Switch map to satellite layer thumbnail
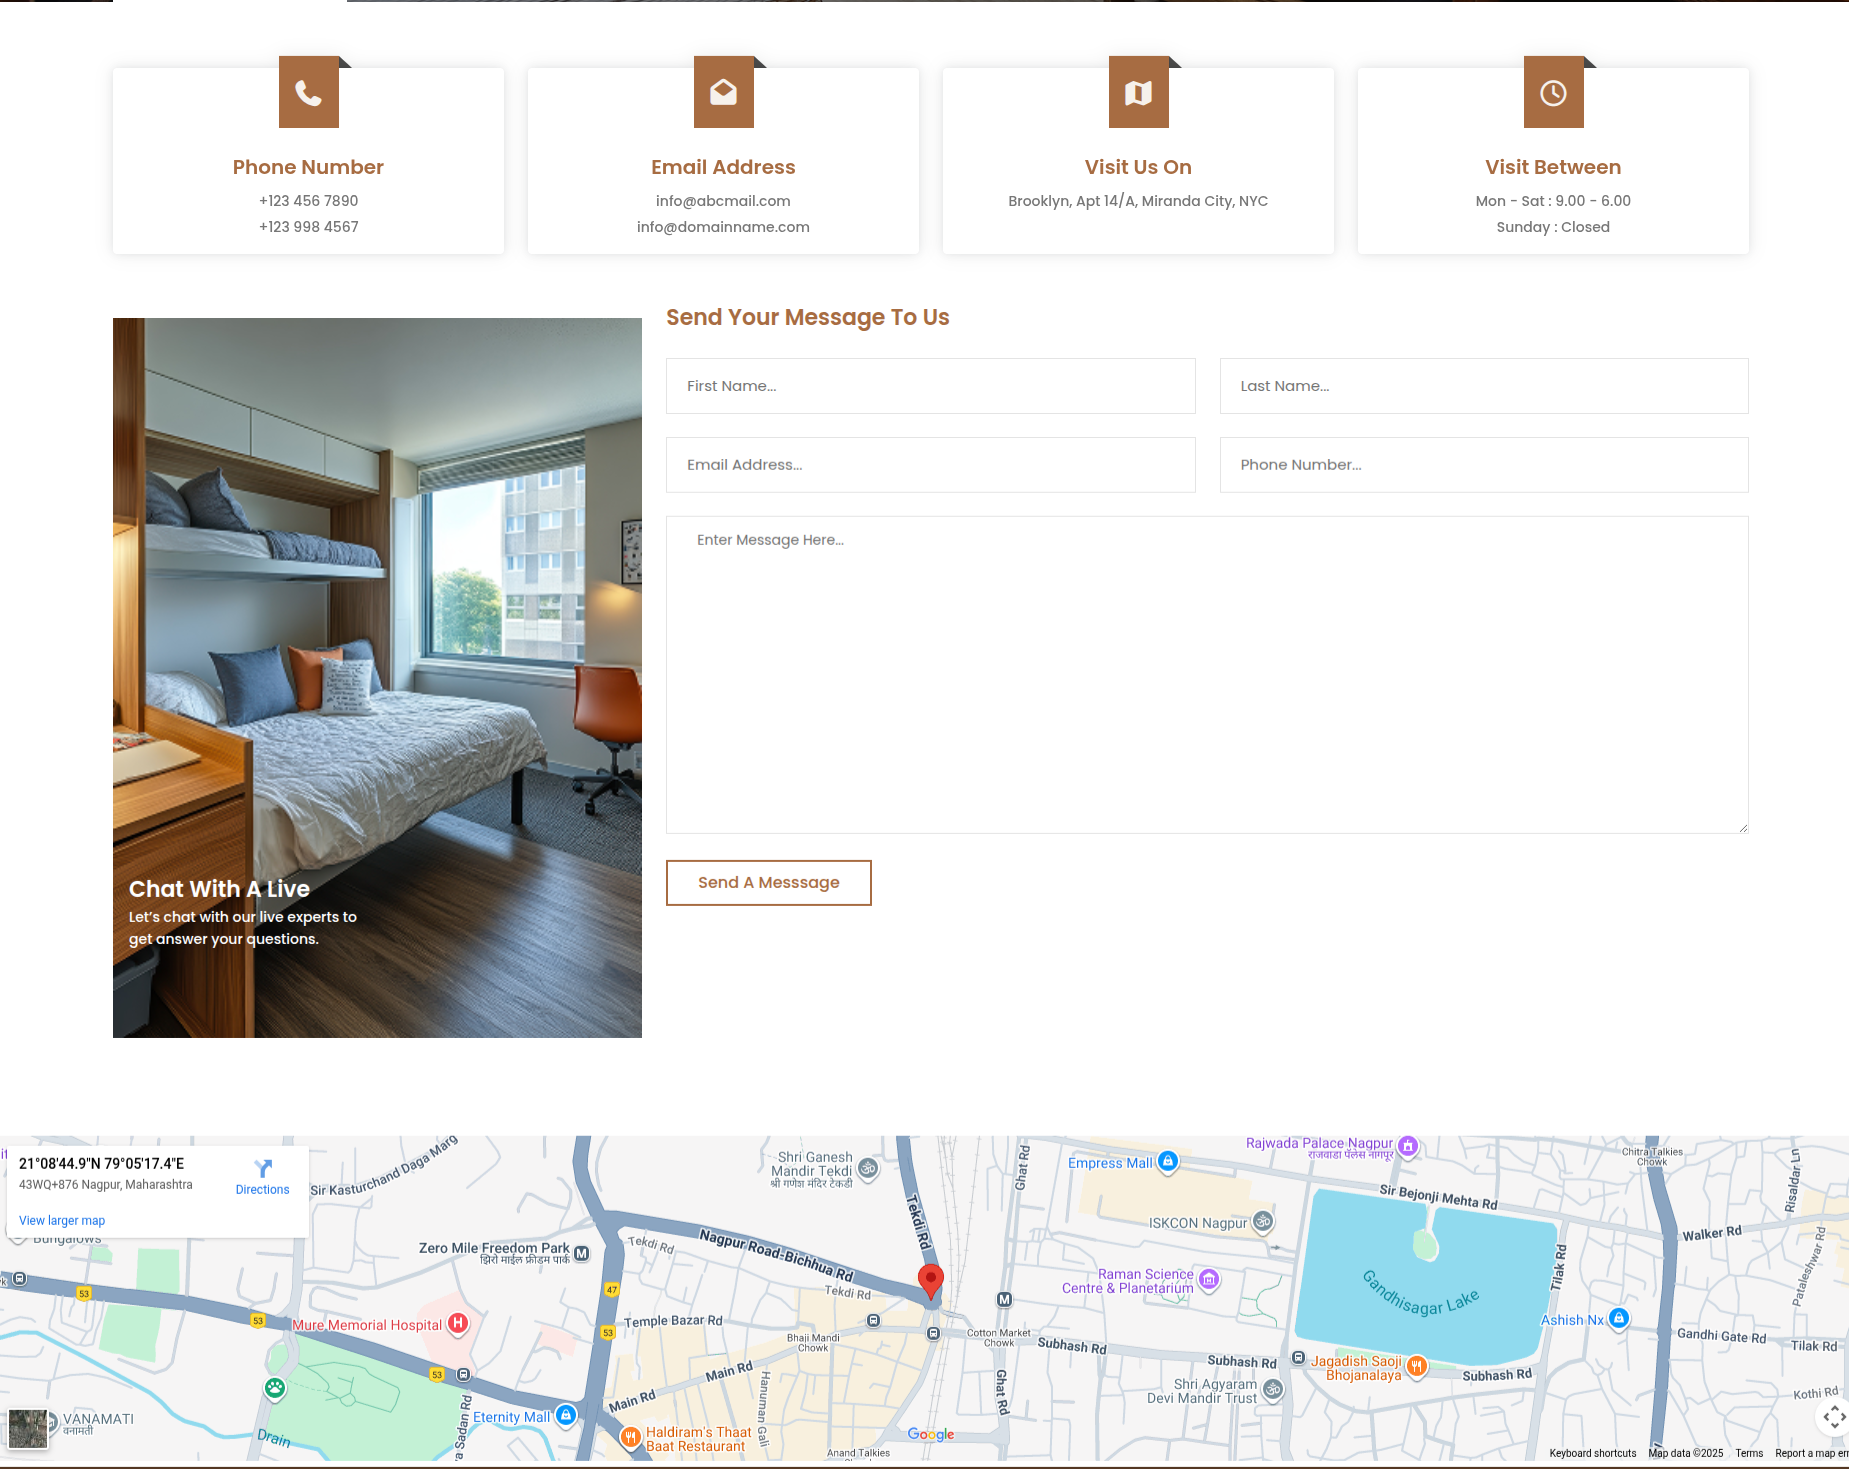 [x=28, y=1429]
